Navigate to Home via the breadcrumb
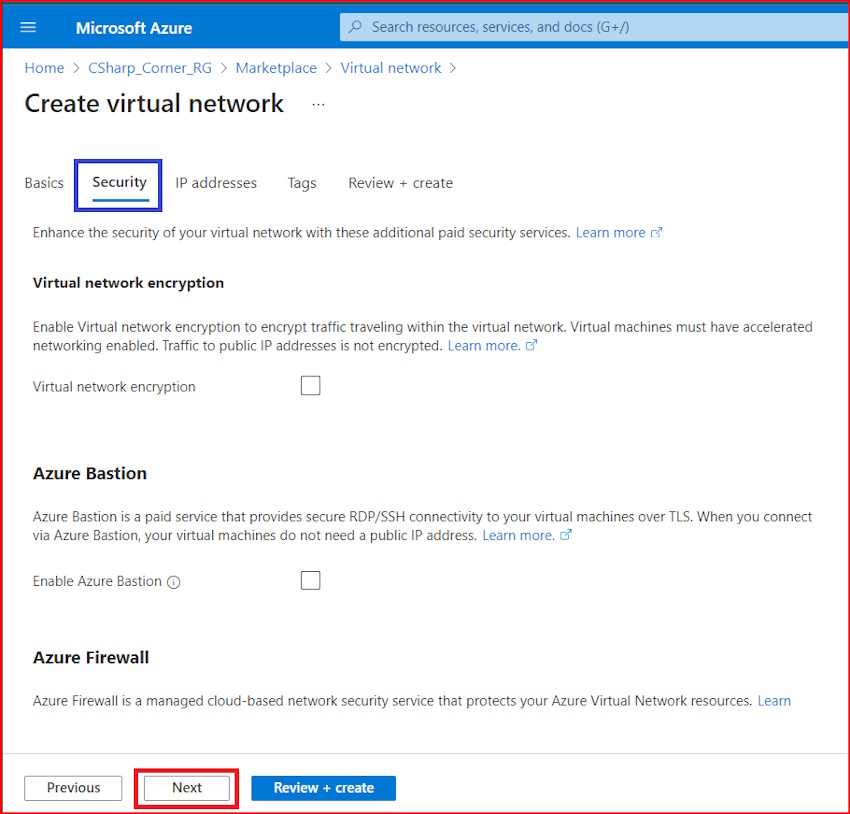 pyautogui.click(x=44, y=67)
